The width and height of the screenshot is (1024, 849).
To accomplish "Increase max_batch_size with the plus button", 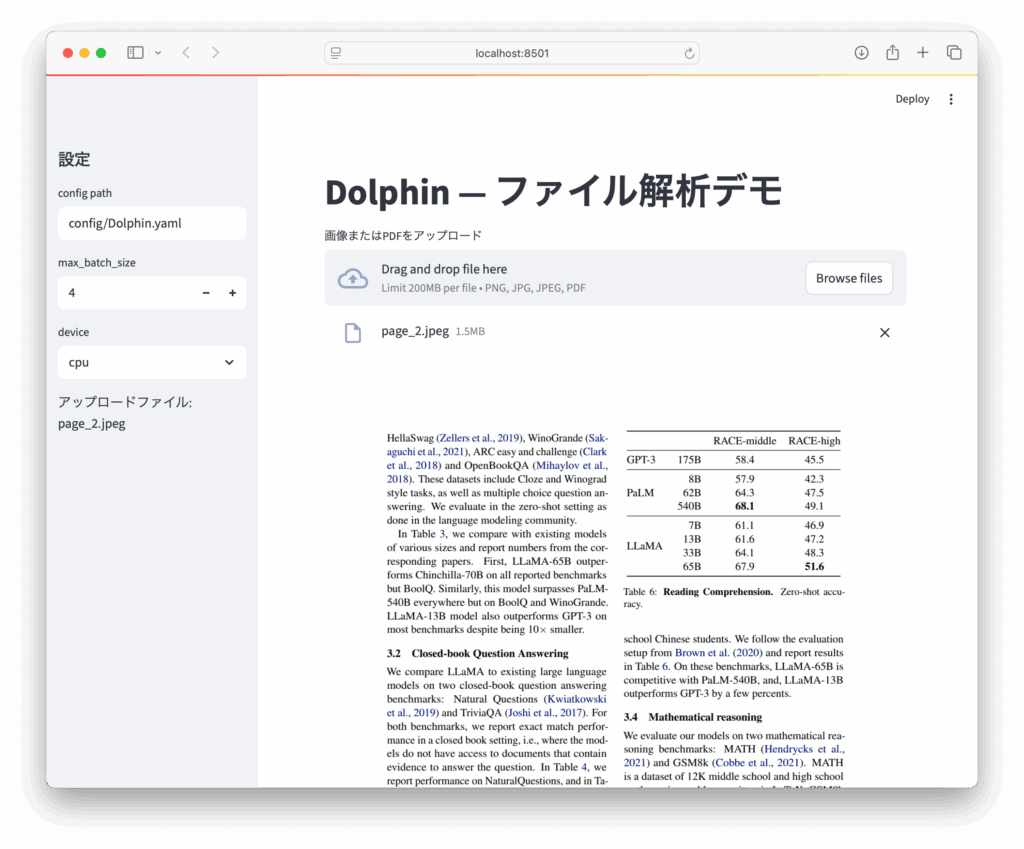I will click(232, 293).
